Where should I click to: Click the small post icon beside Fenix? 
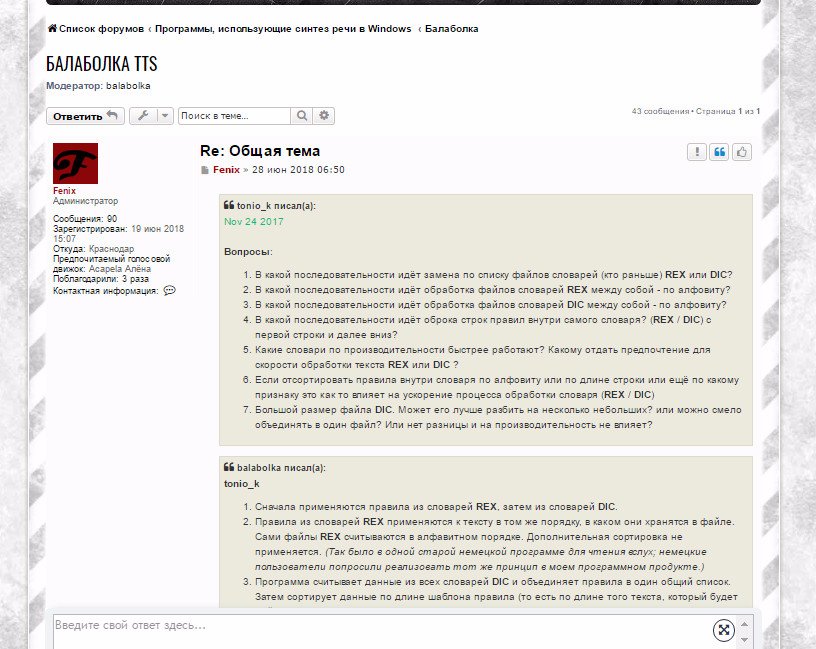205,171
